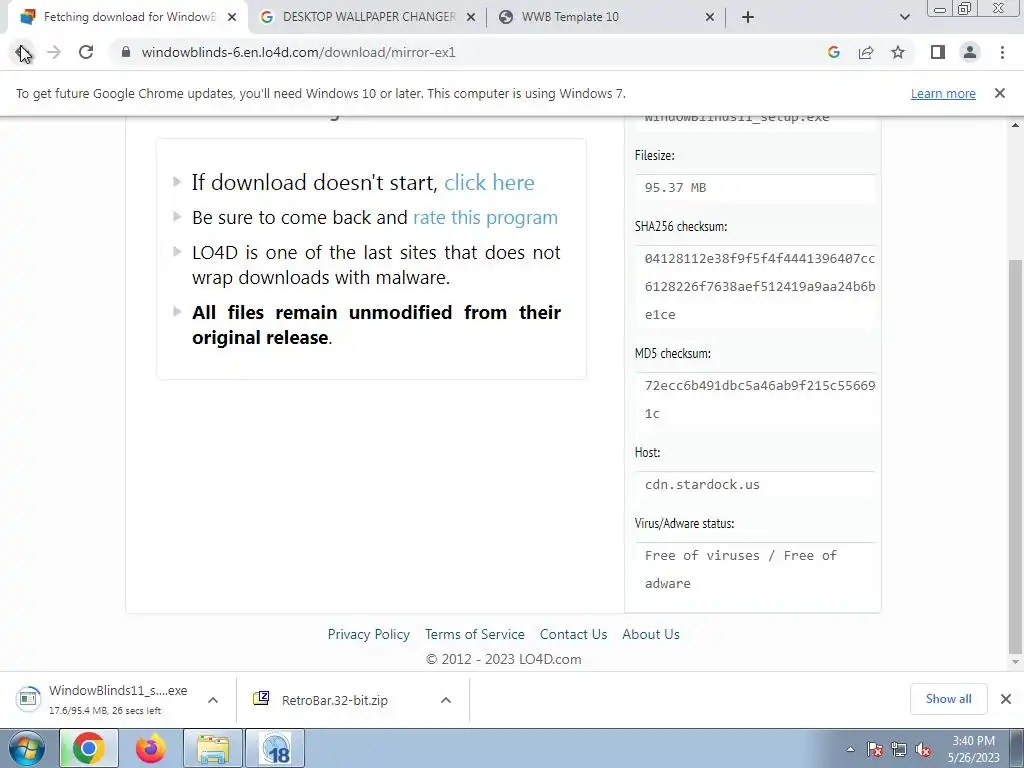The width and height of the screenshot is (1024, 768).
Task: Click the address bar URL
Action: (x=298, y=52)
